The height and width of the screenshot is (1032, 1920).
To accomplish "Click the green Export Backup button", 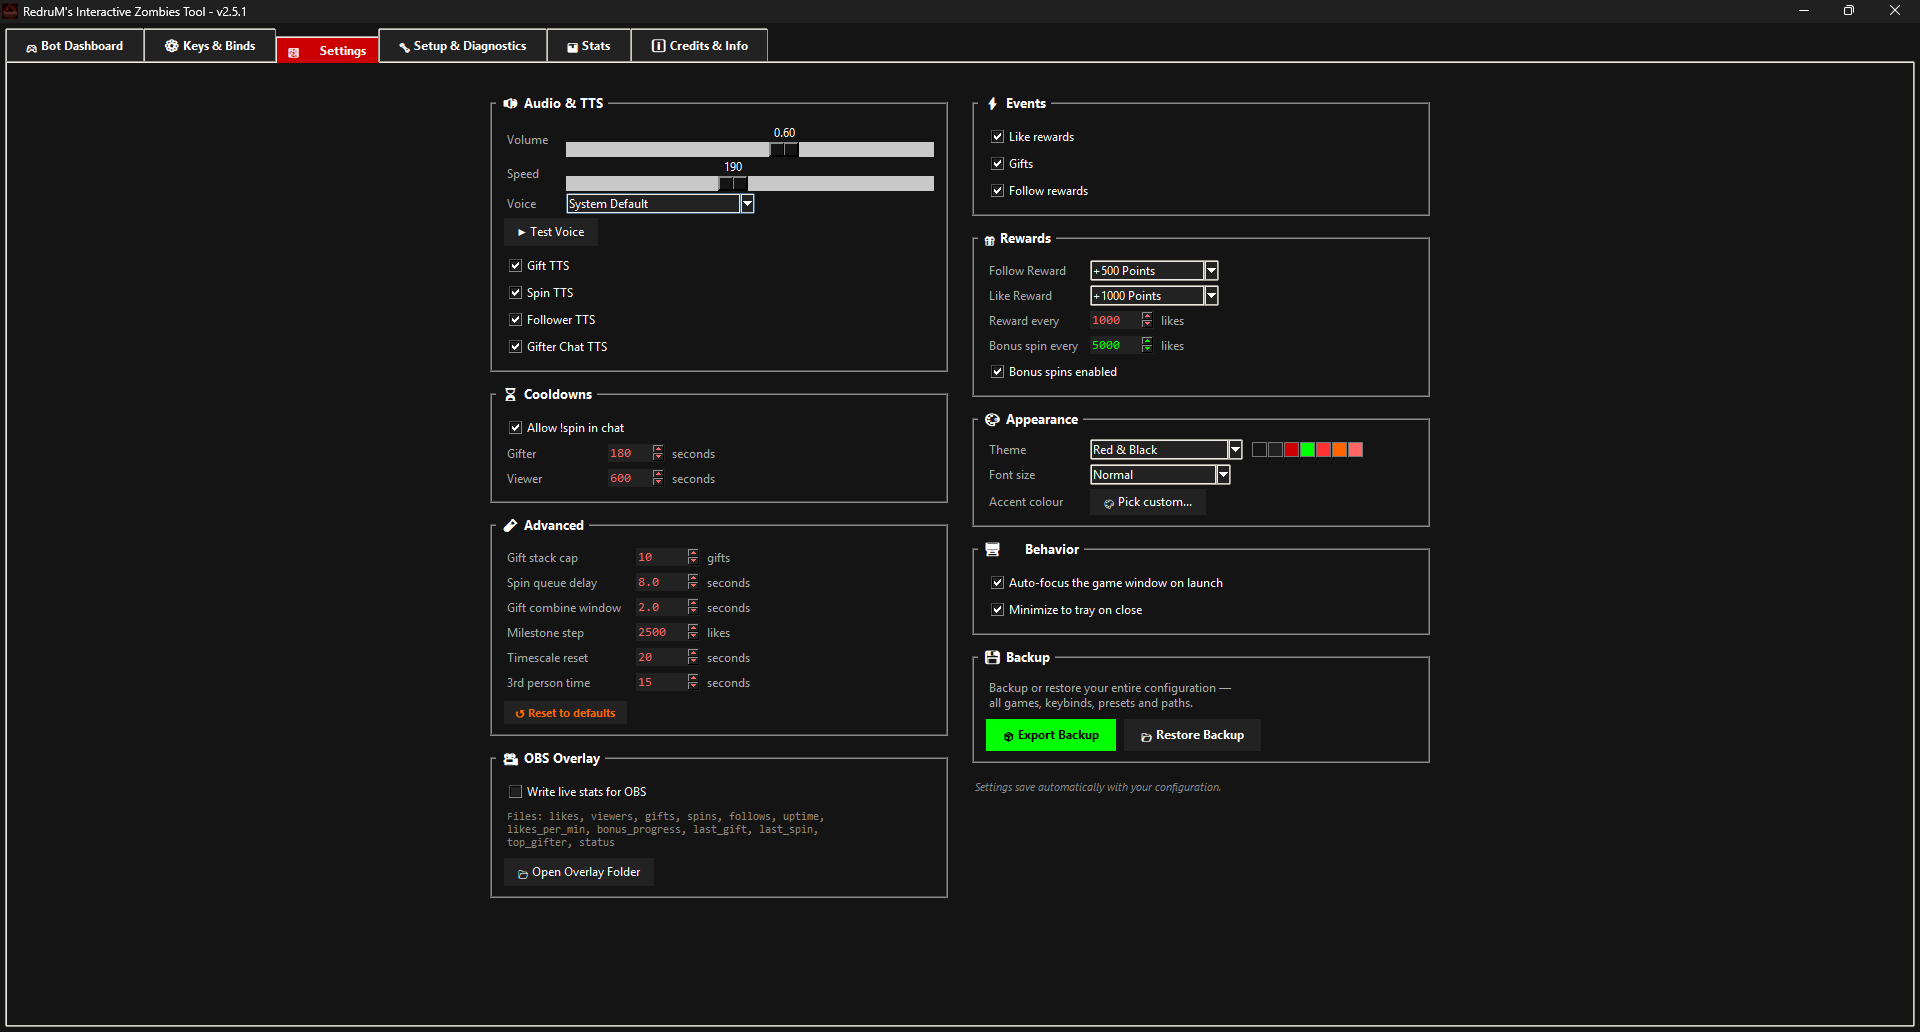I will pyautogui.click(x=1051, y=736).
